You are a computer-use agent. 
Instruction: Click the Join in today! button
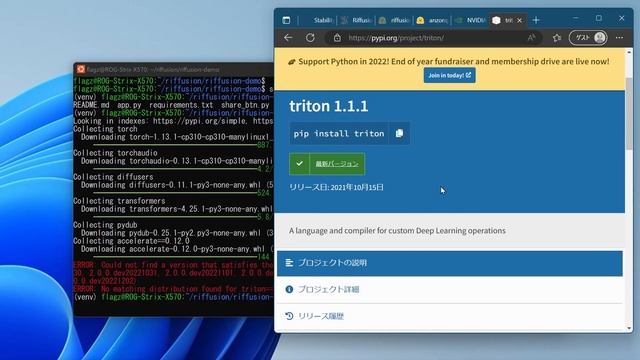[x=449, y=76]
